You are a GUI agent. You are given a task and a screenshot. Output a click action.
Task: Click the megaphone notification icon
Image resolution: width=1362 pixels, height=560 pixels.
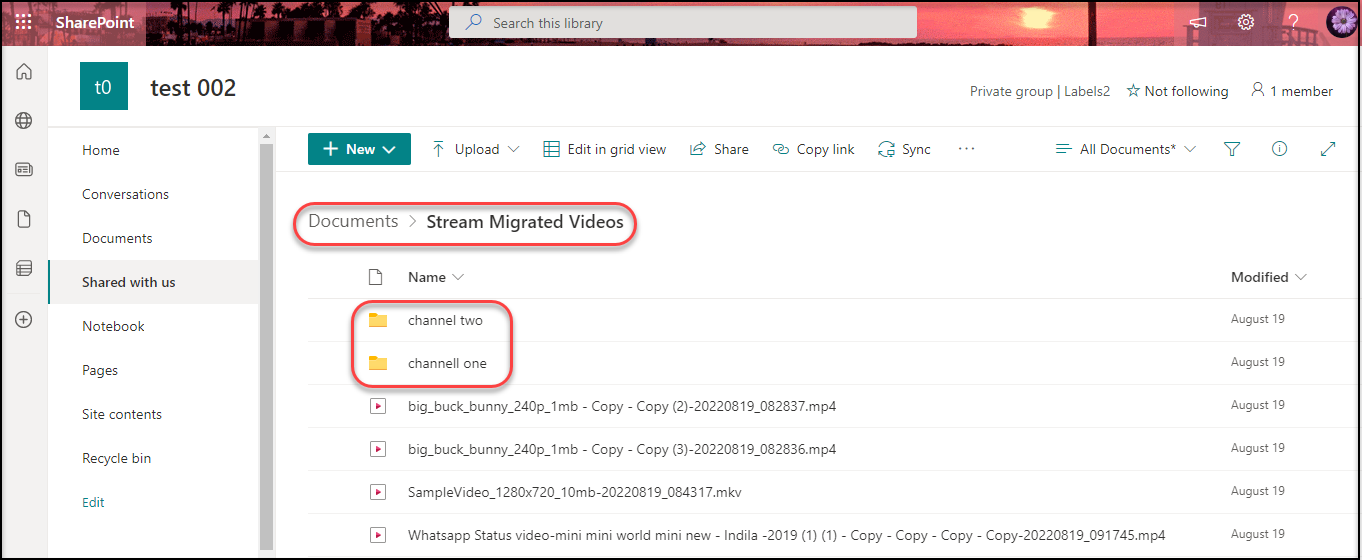[x=1197, y=22]
